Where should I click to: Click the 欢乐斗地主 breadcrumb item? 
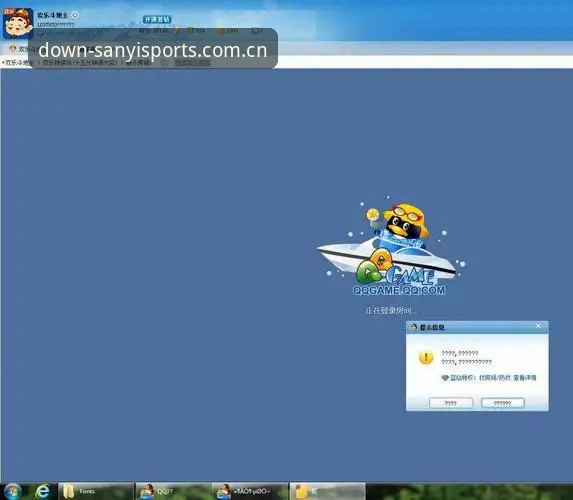17,62
